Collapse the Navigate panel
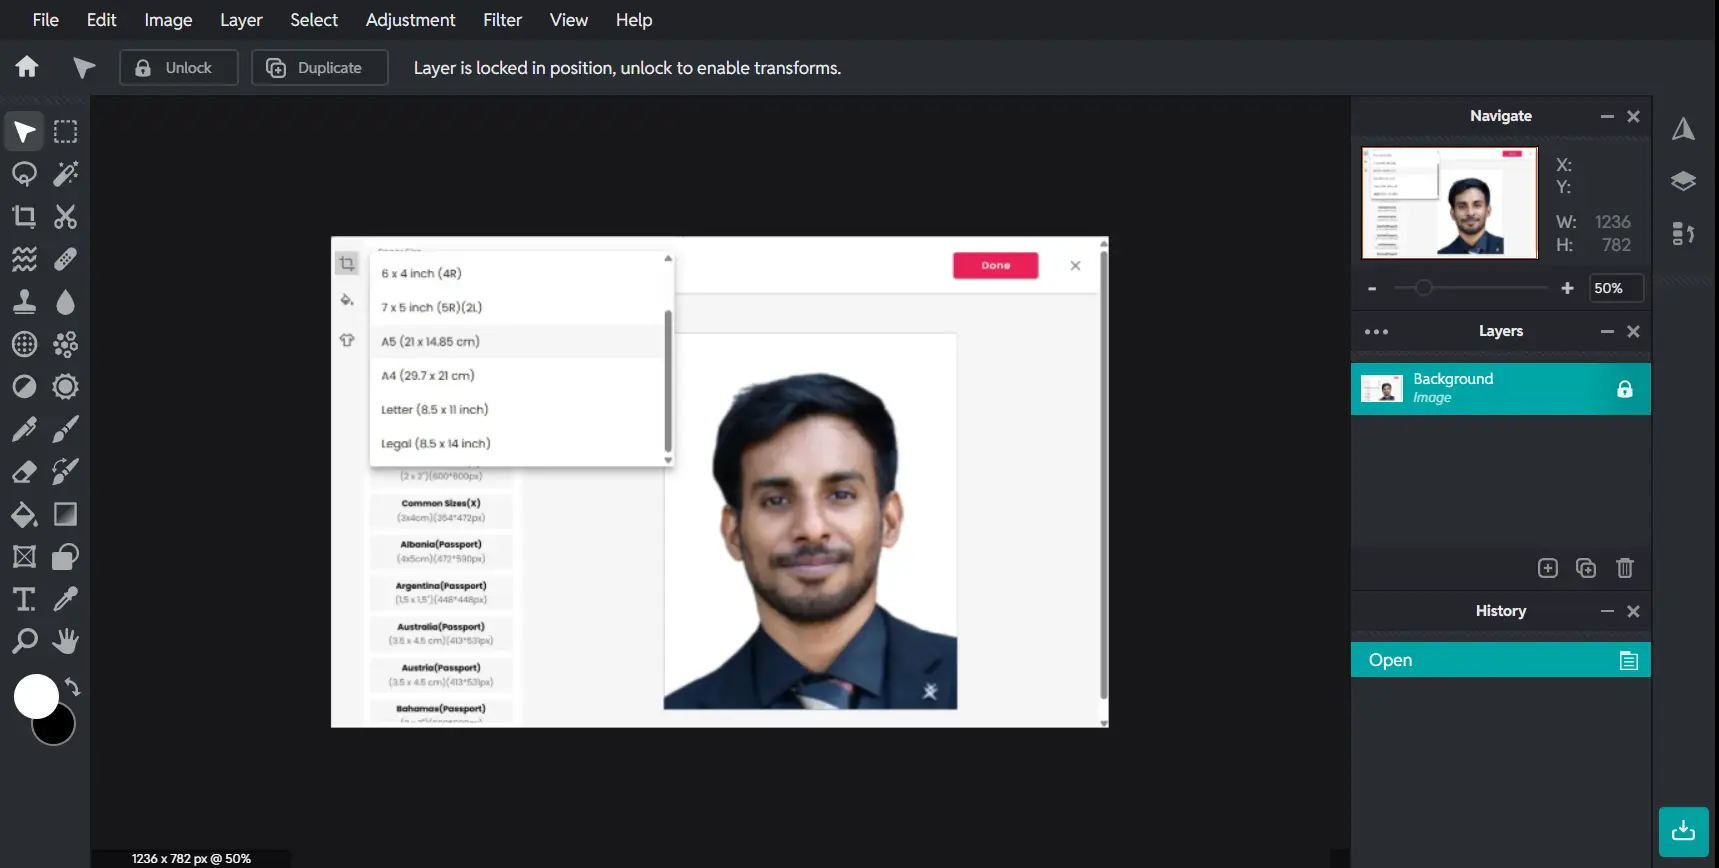Viewport: 1719px width, 868px height. [x=1607, y=116]
